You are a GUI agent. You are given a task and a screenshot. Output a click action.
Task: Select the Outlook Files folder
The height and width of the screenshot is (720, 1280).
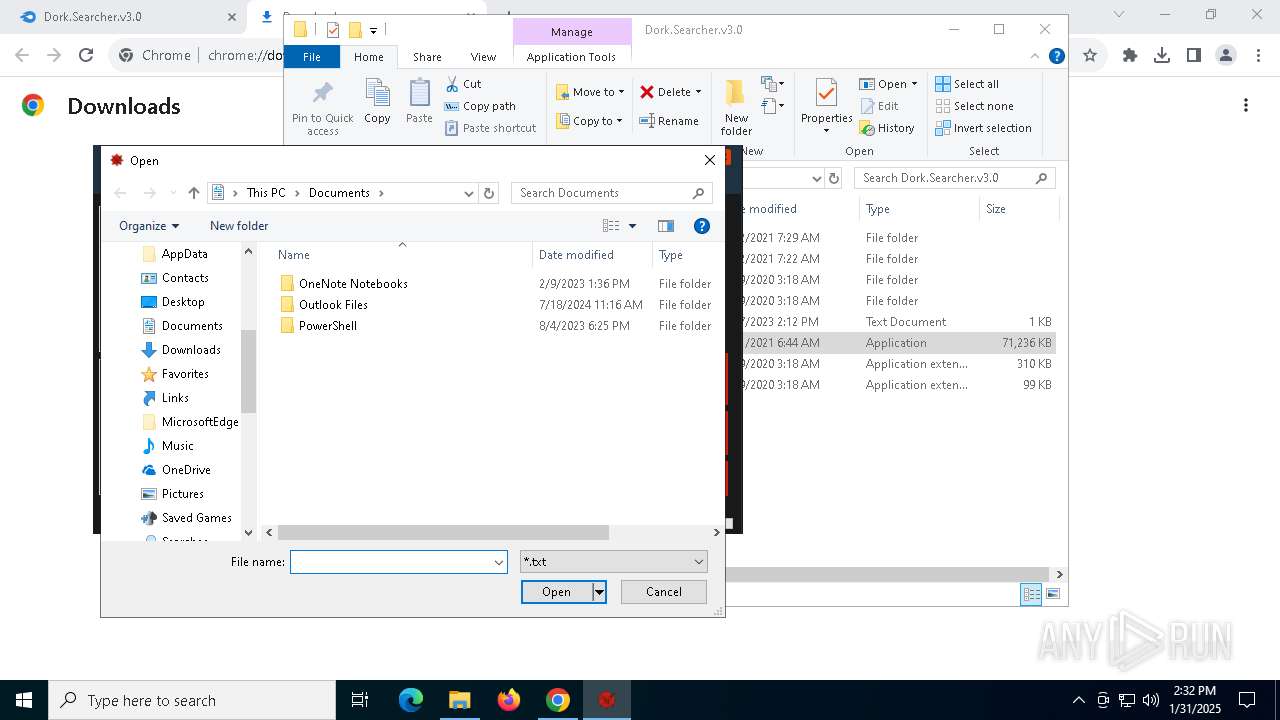click(333, 305)
